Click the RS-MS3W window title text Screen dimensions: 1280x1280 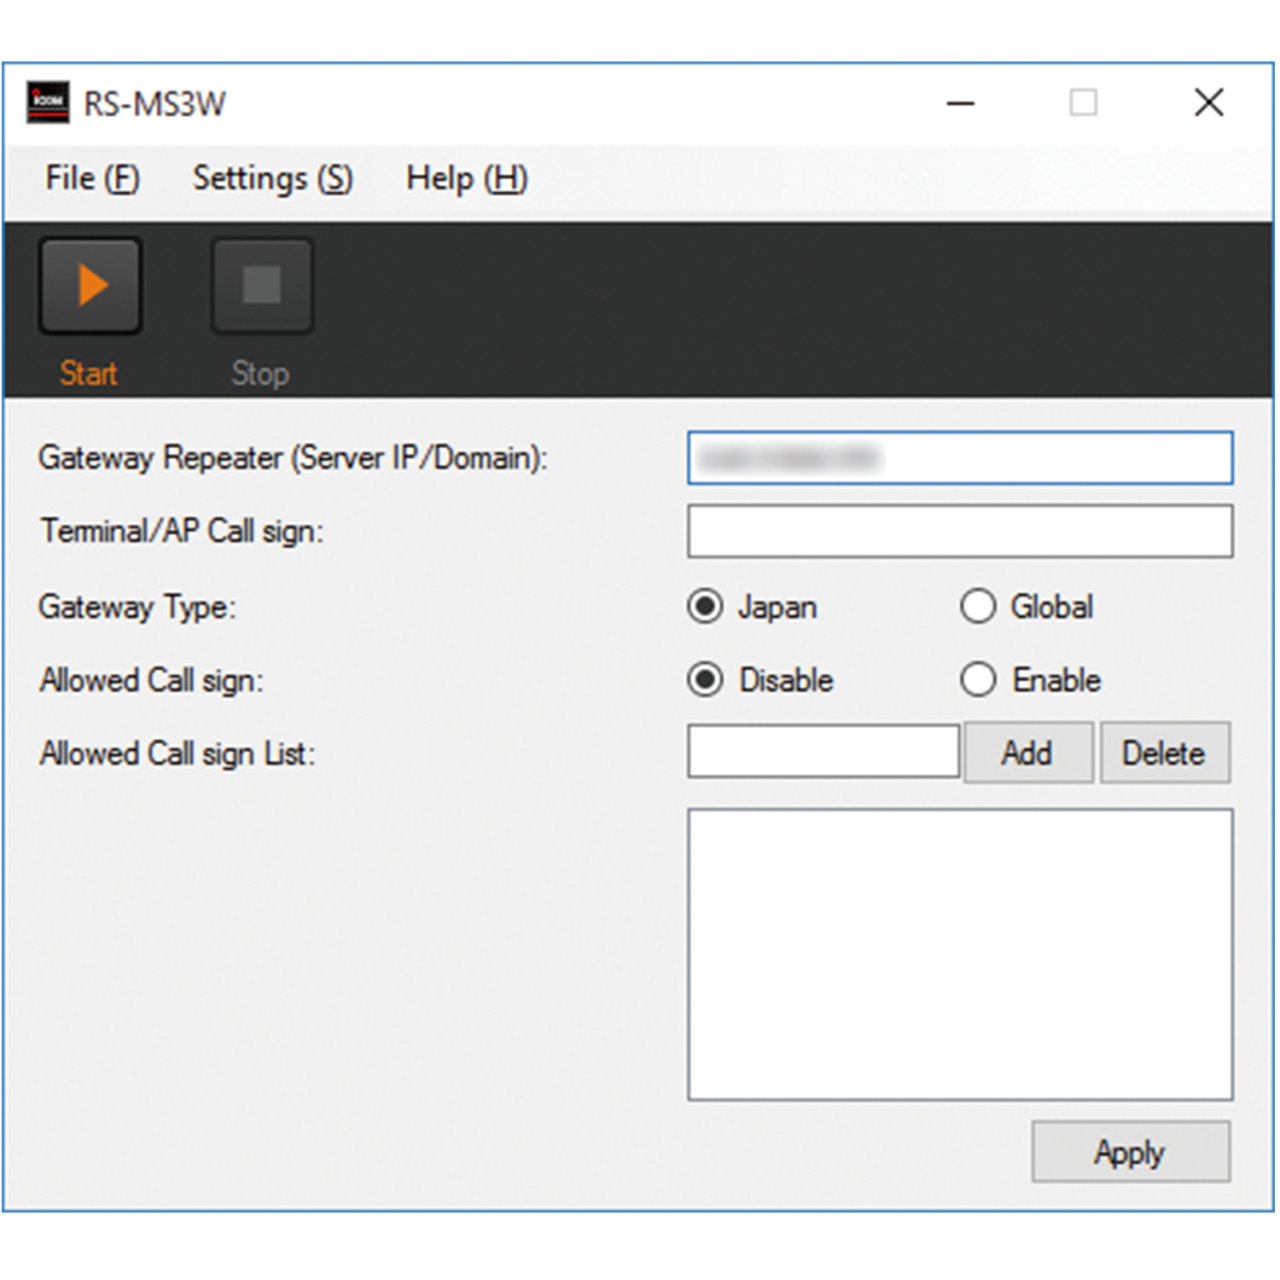pos(155,104)
